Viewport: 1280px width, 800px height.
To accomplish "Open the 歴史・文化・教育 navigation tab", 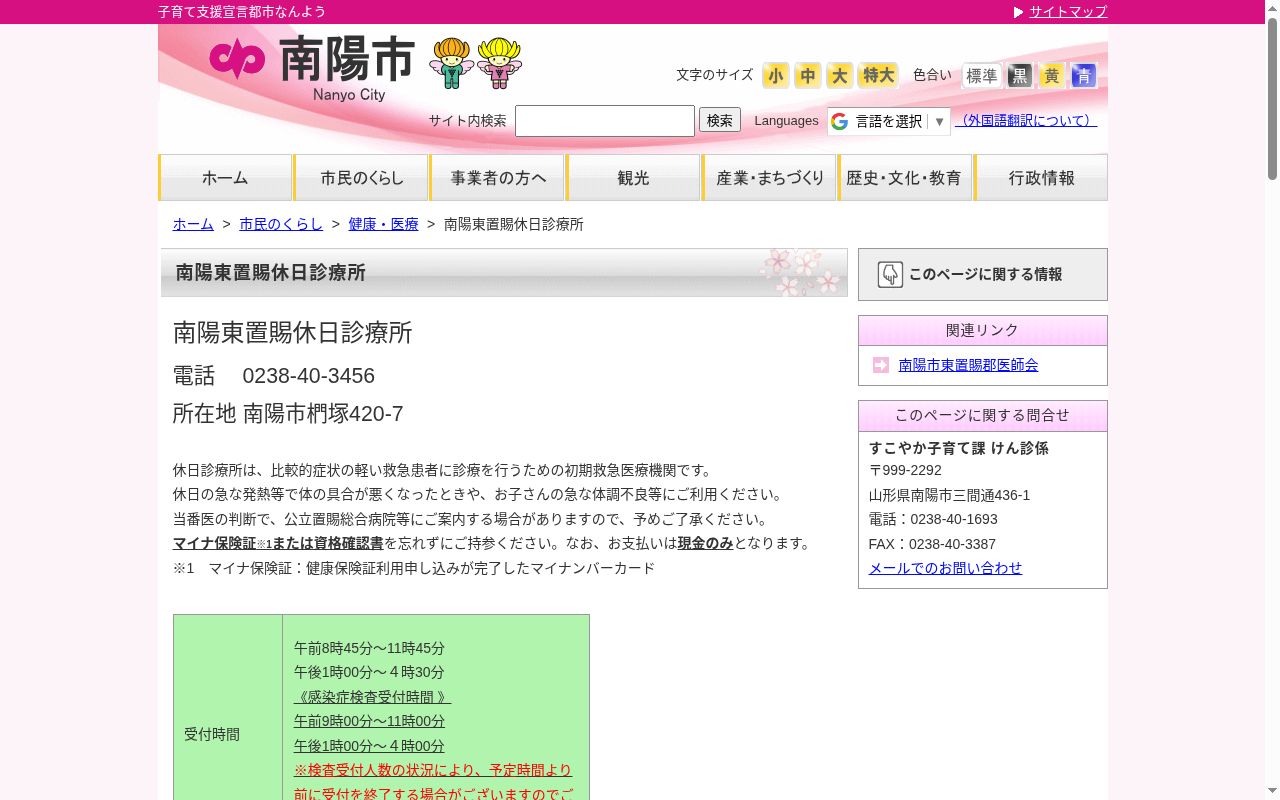I will [x=905, y=177].
